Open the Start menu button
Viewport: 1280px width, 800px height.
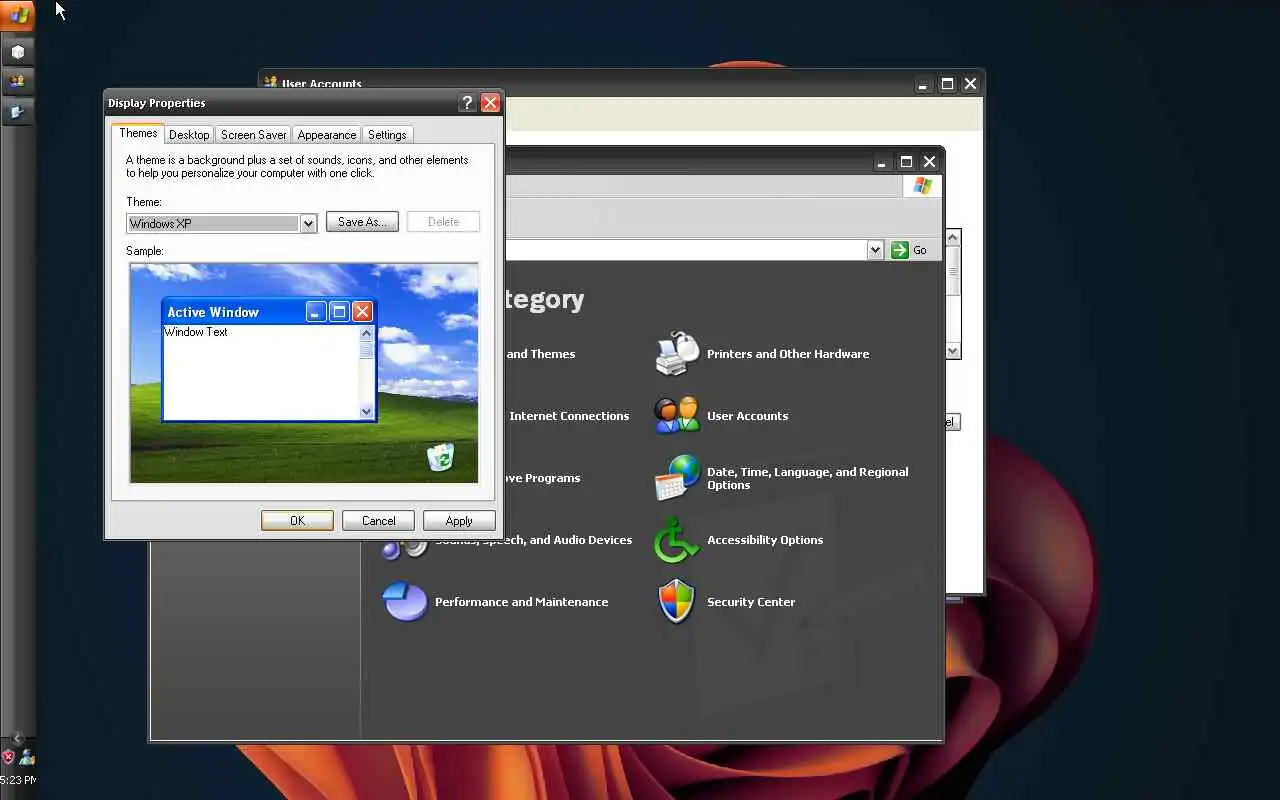18,15
